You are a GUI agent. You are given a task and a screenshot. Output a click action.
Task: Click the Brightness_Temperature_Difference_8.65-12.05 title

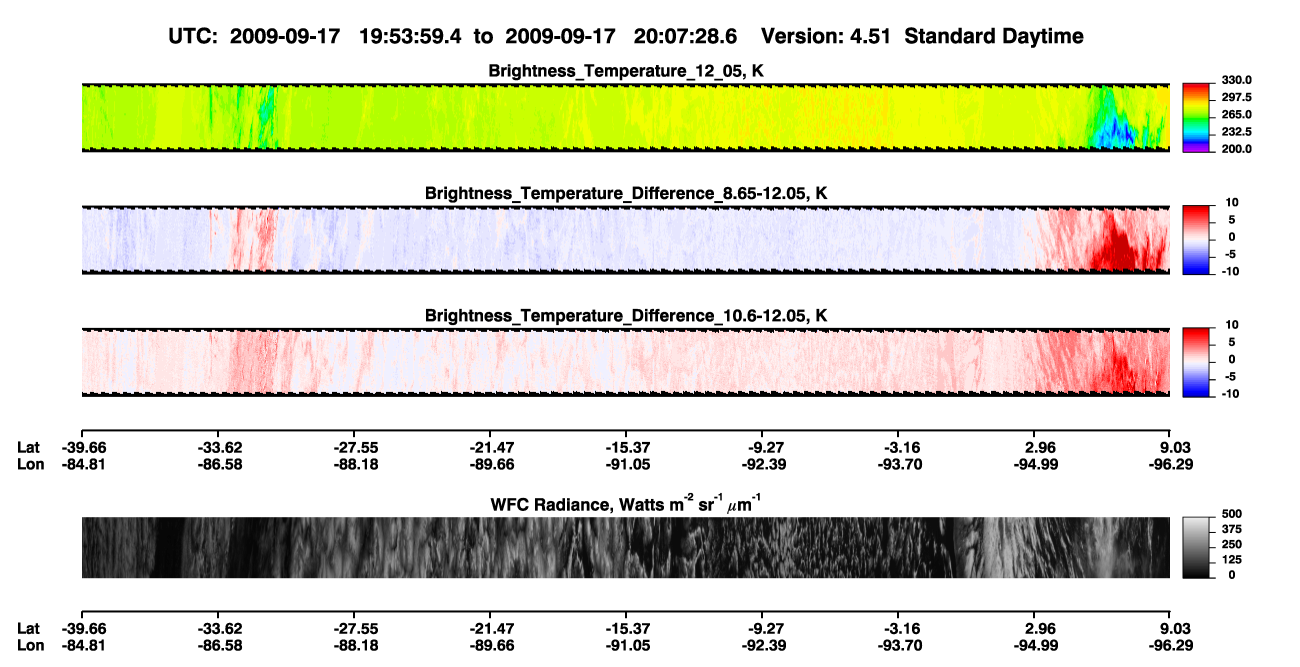click(626, 192)
